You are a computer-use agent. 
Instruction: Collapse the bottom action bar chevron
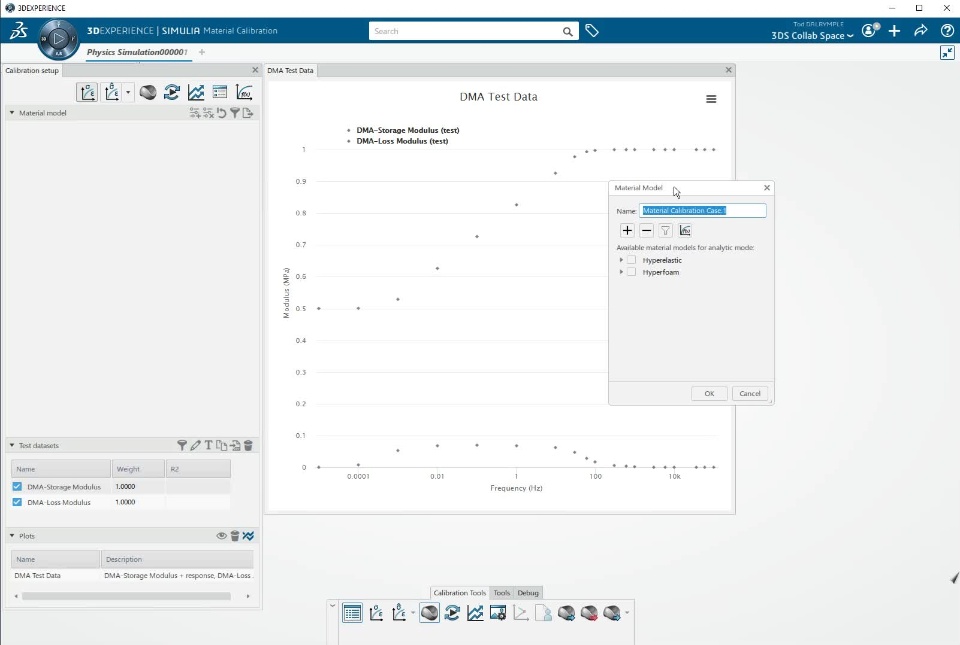click(332, 606)
